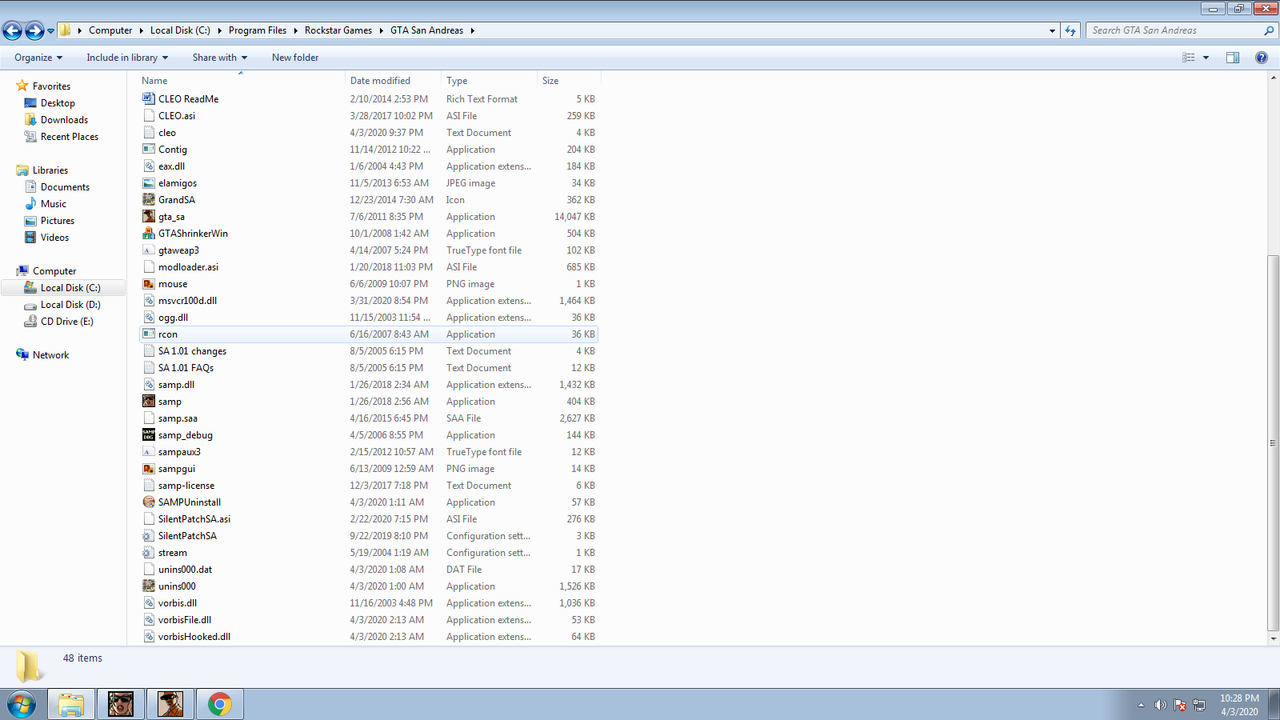Select Local Disk (D:) in navigation pane
Screen dimensions: 1280x720
(70, 305)
